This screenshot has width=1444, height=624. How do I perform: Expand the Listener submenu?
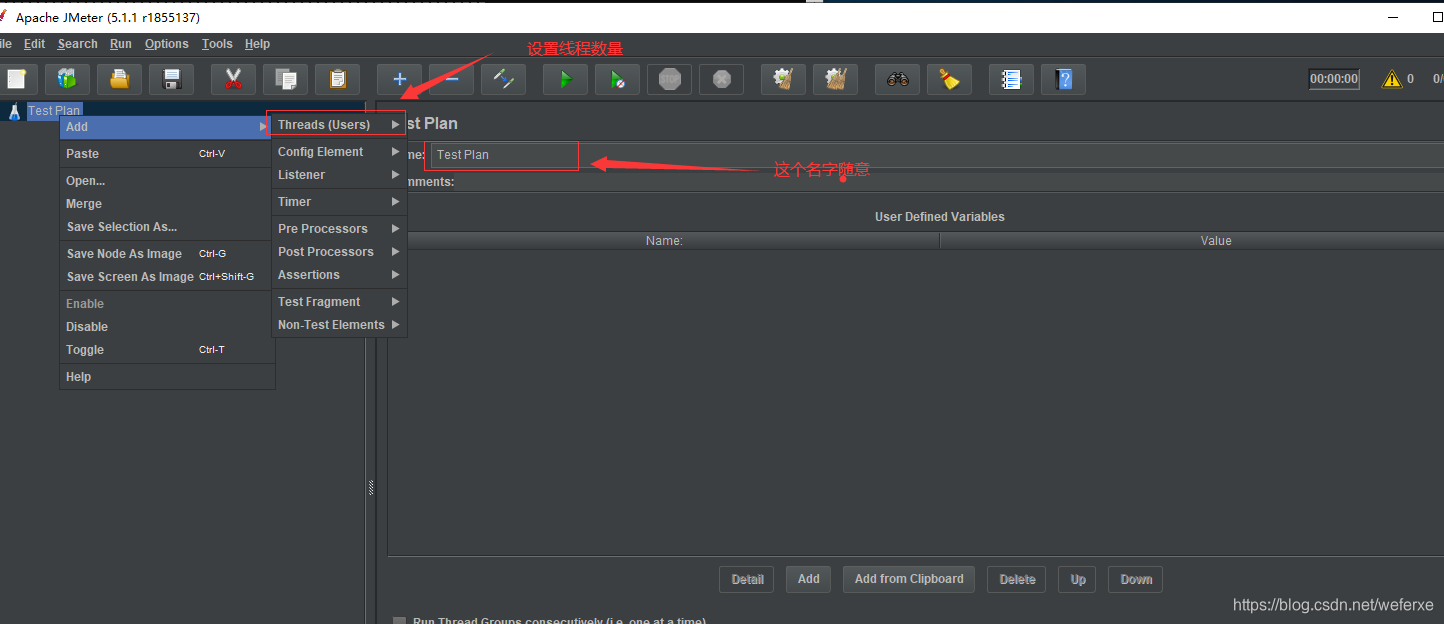coord(339,175)
